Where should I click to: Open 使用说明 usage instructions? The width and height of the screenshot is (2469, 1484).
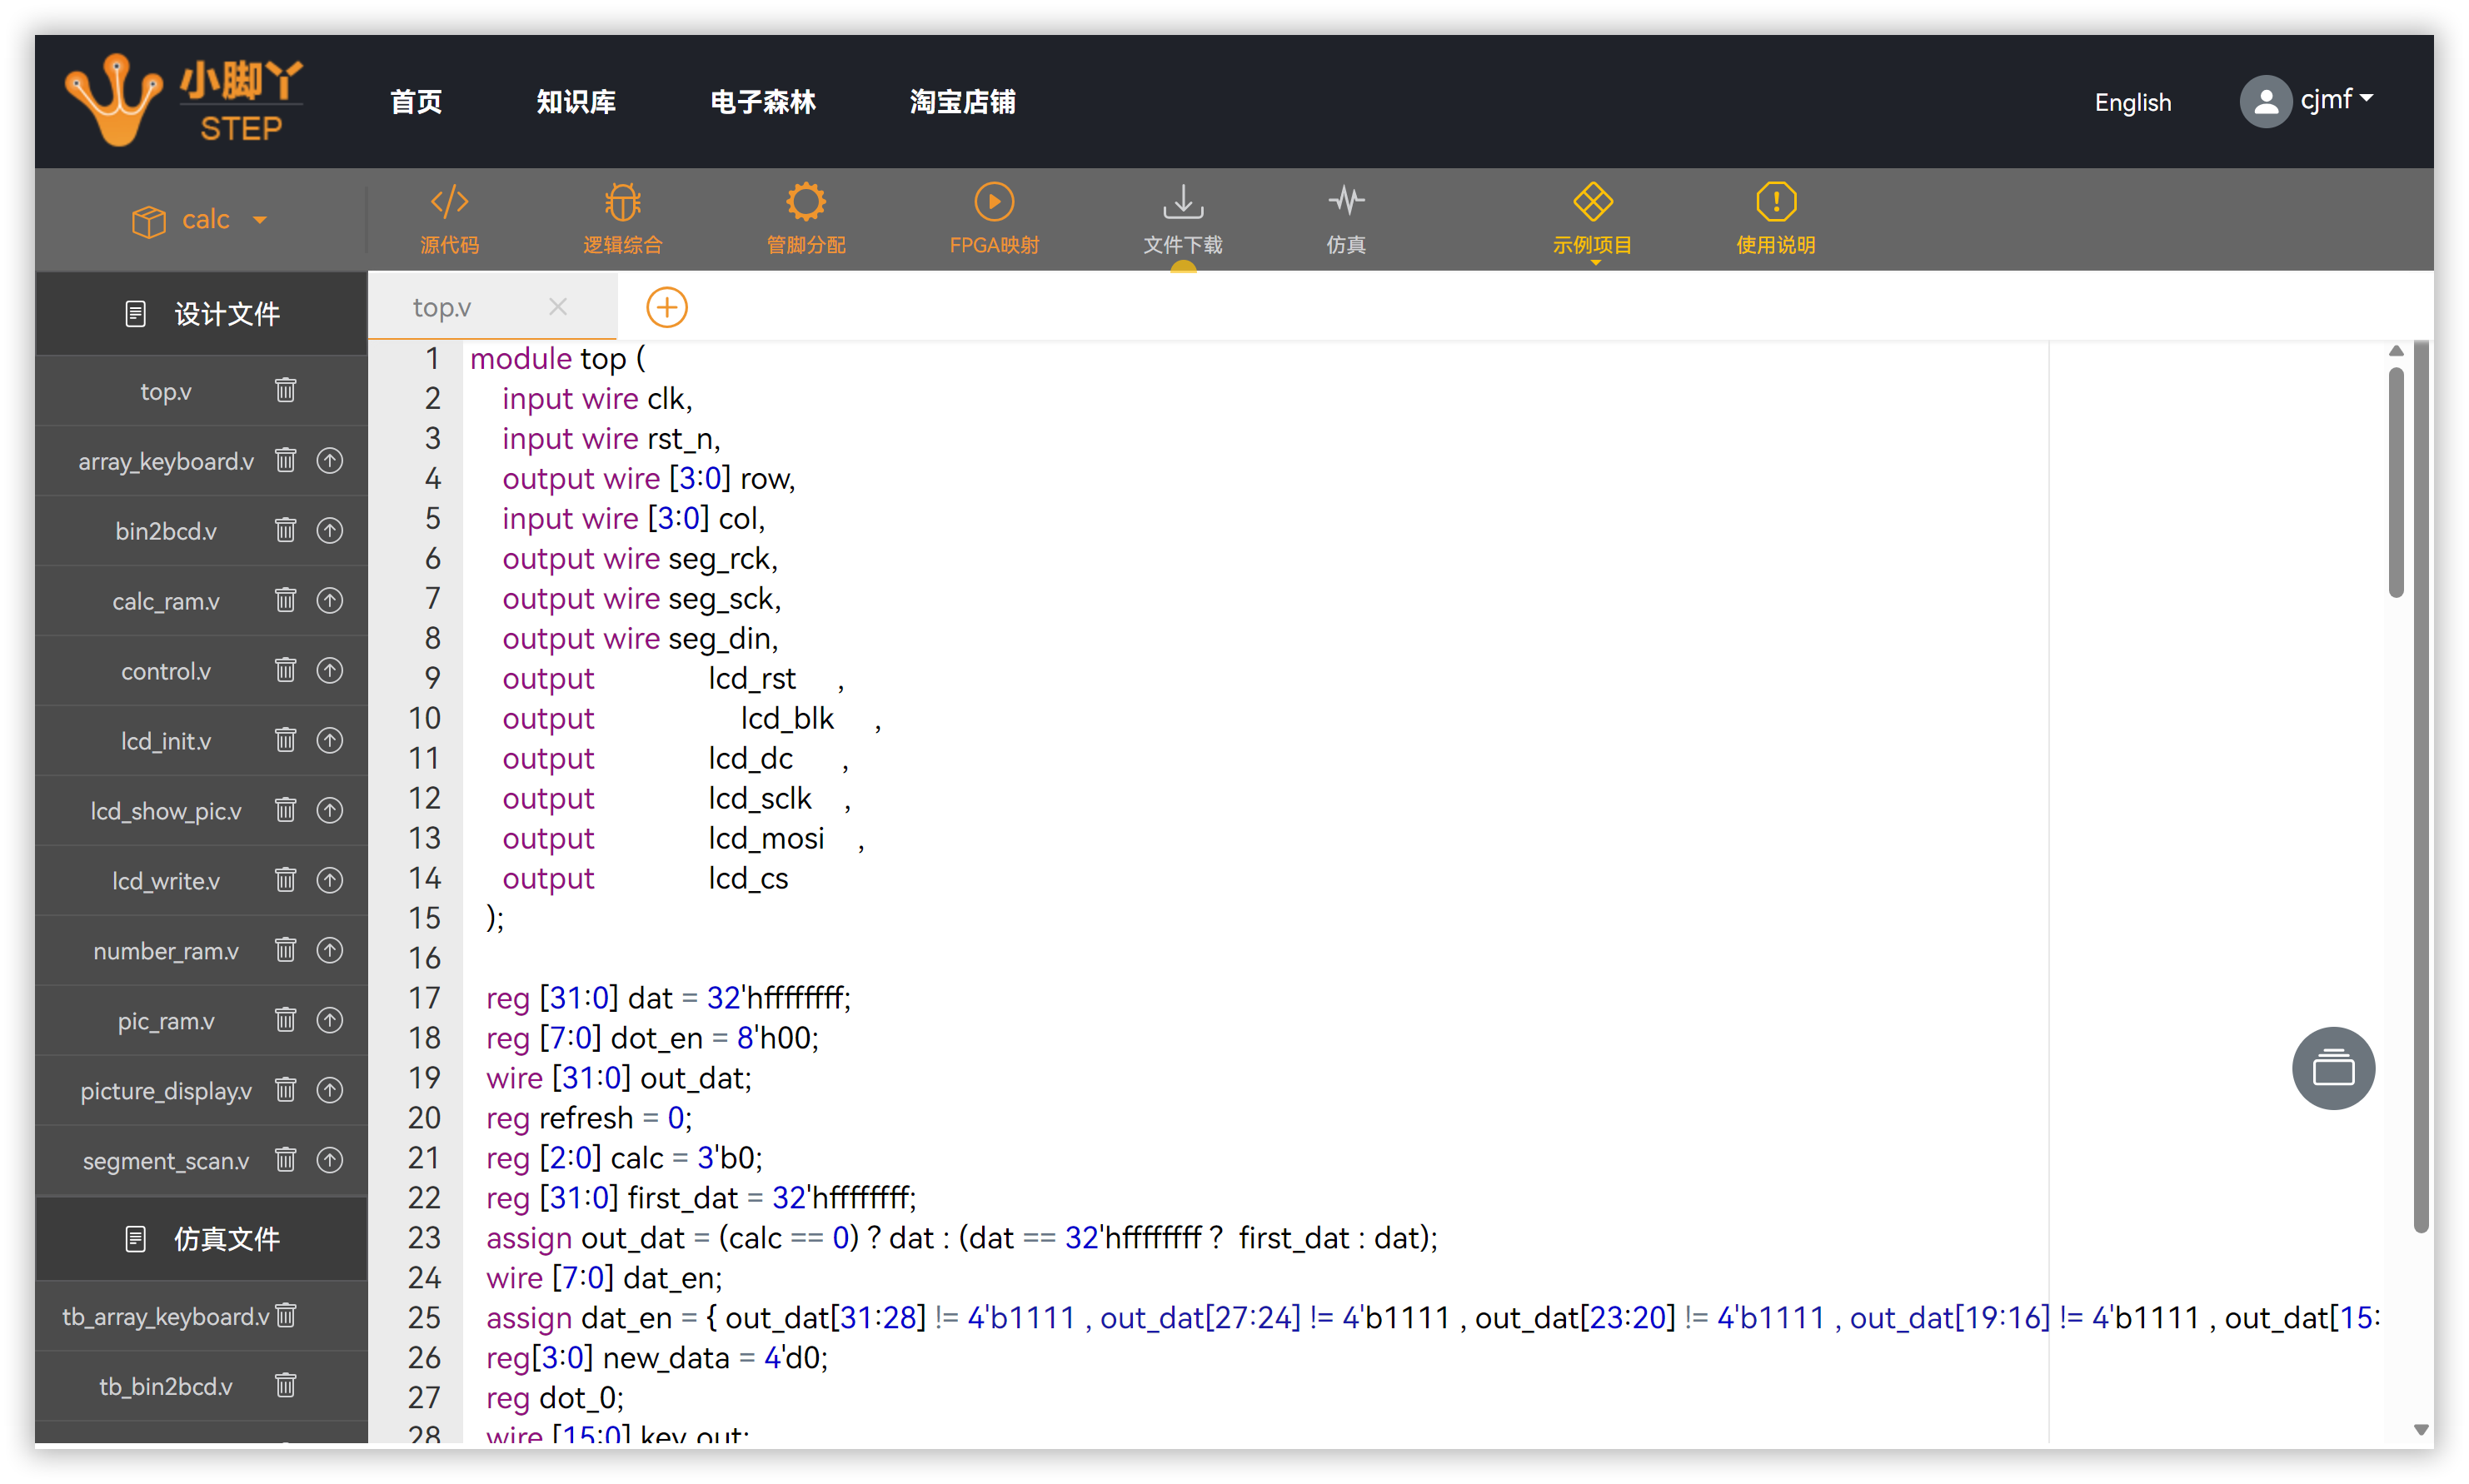pos(1775,218)
